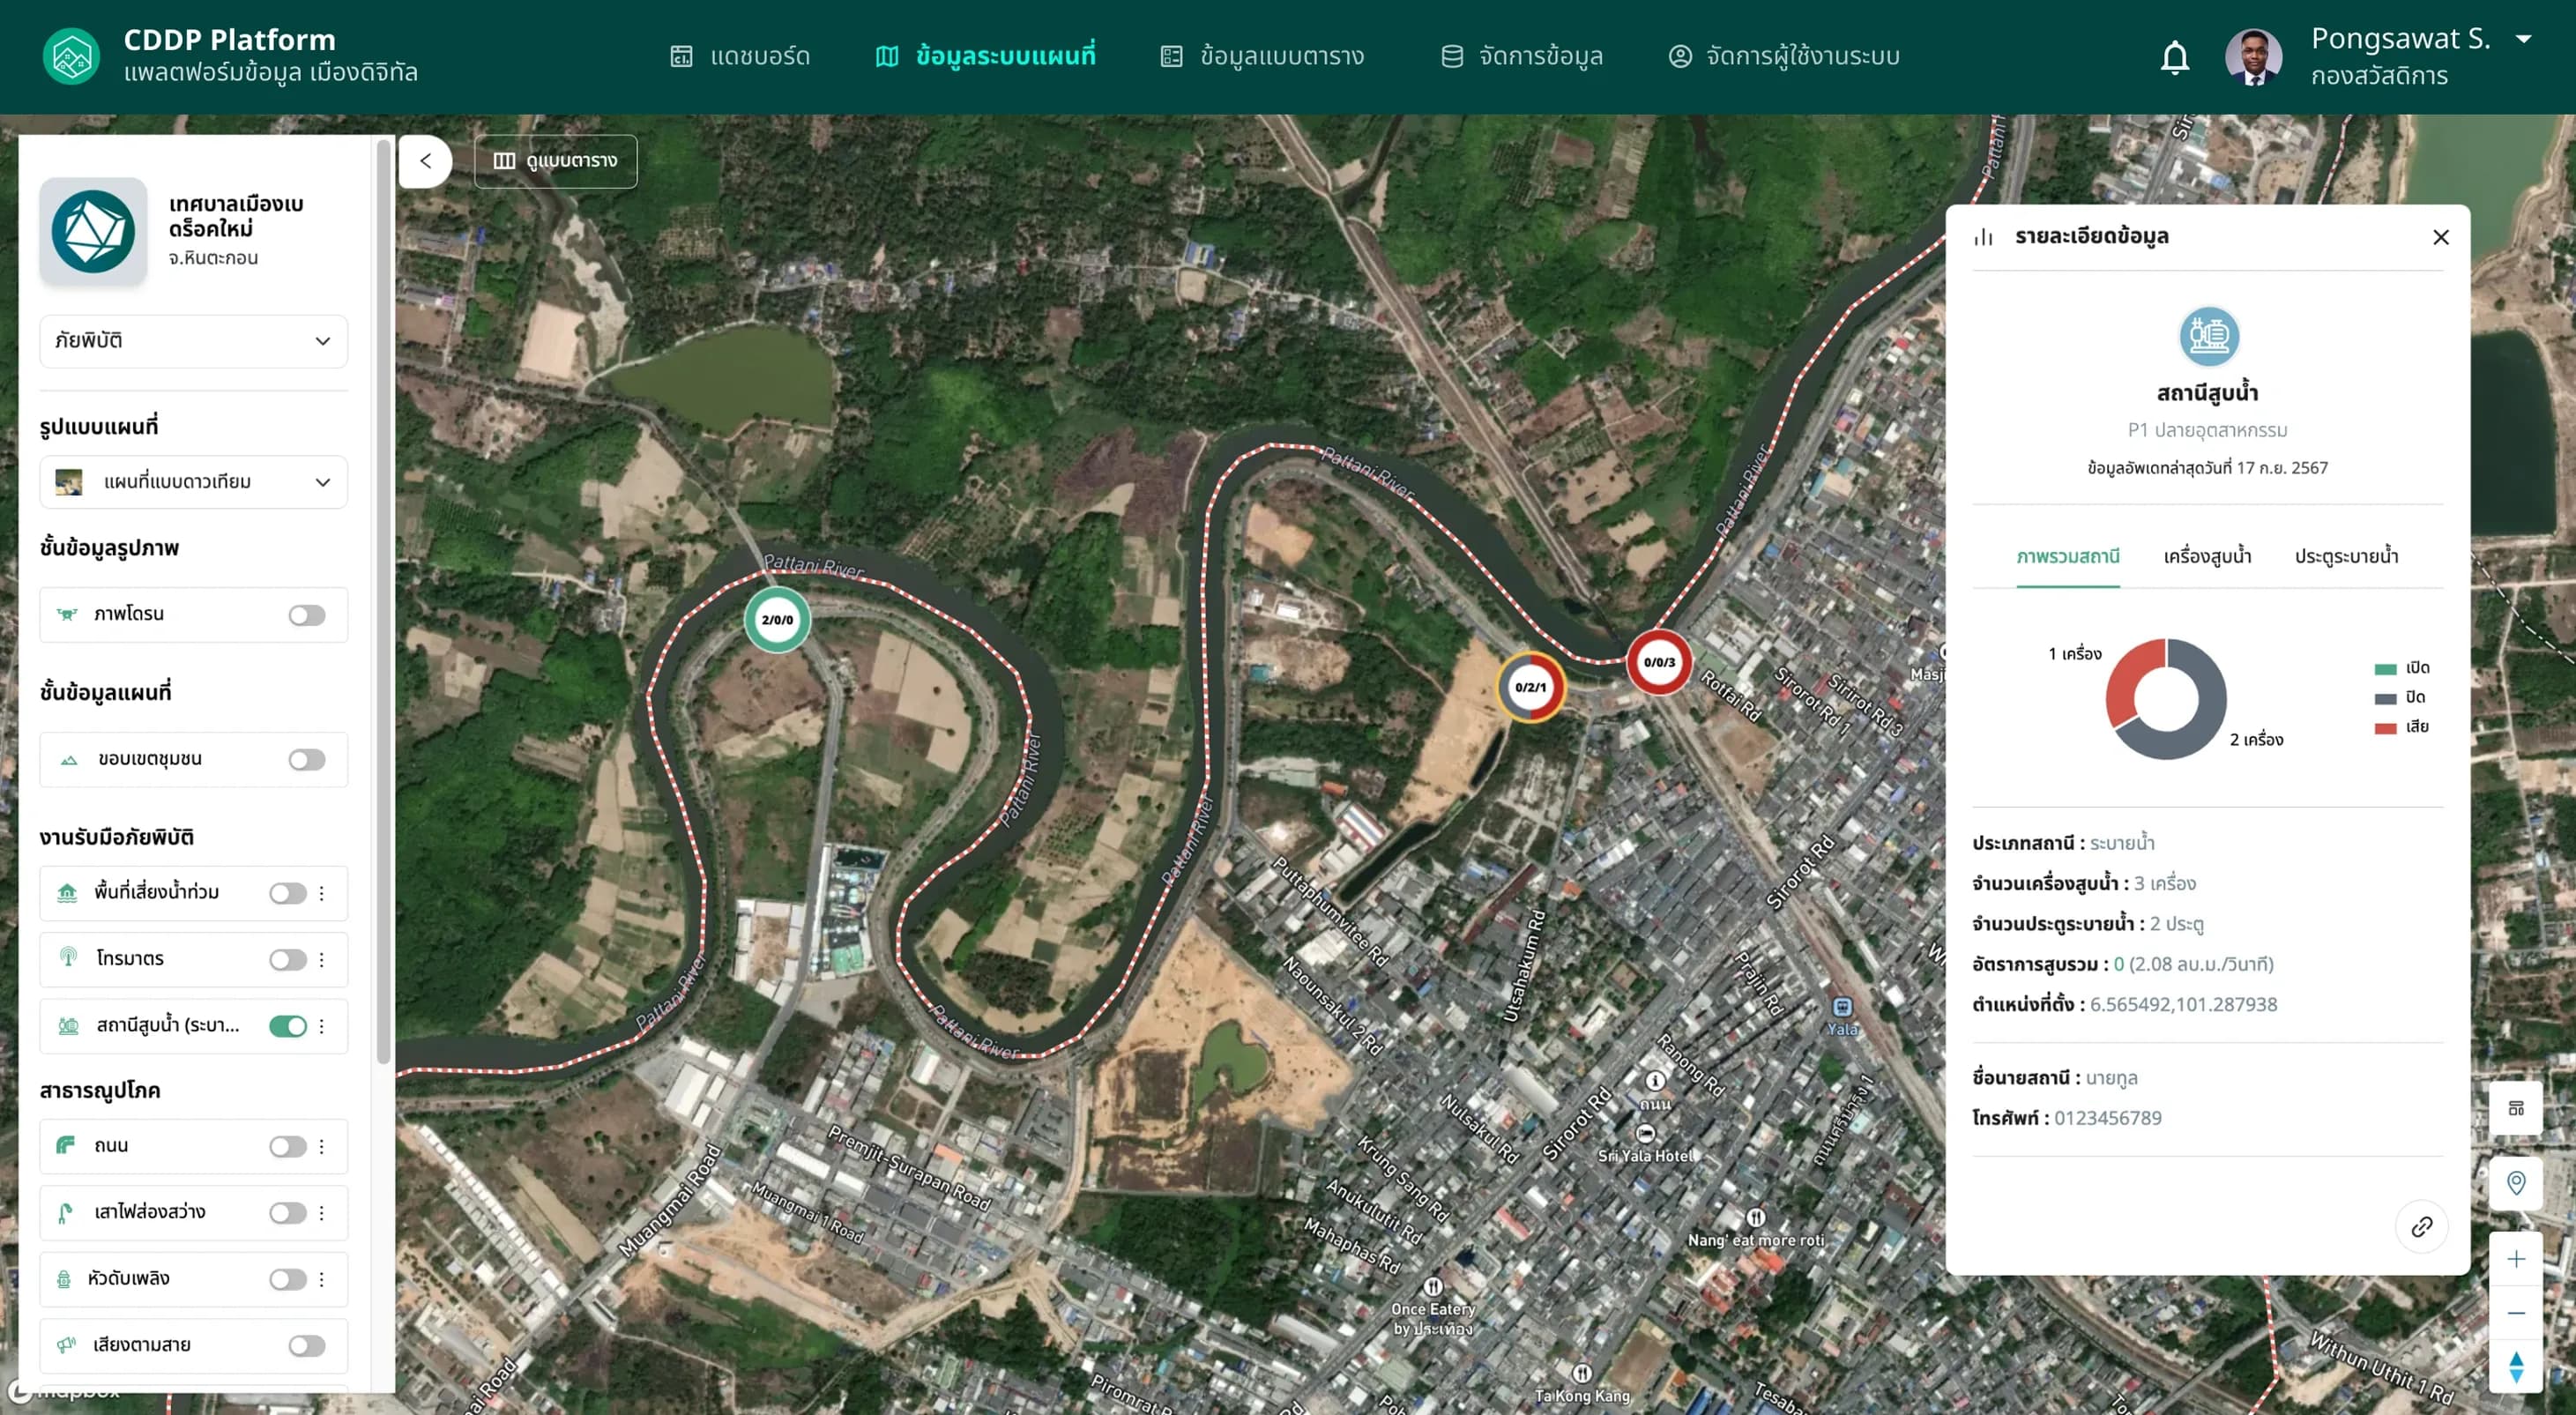
Task: Click the map location pin icon
Action: coord(2516,1183)
